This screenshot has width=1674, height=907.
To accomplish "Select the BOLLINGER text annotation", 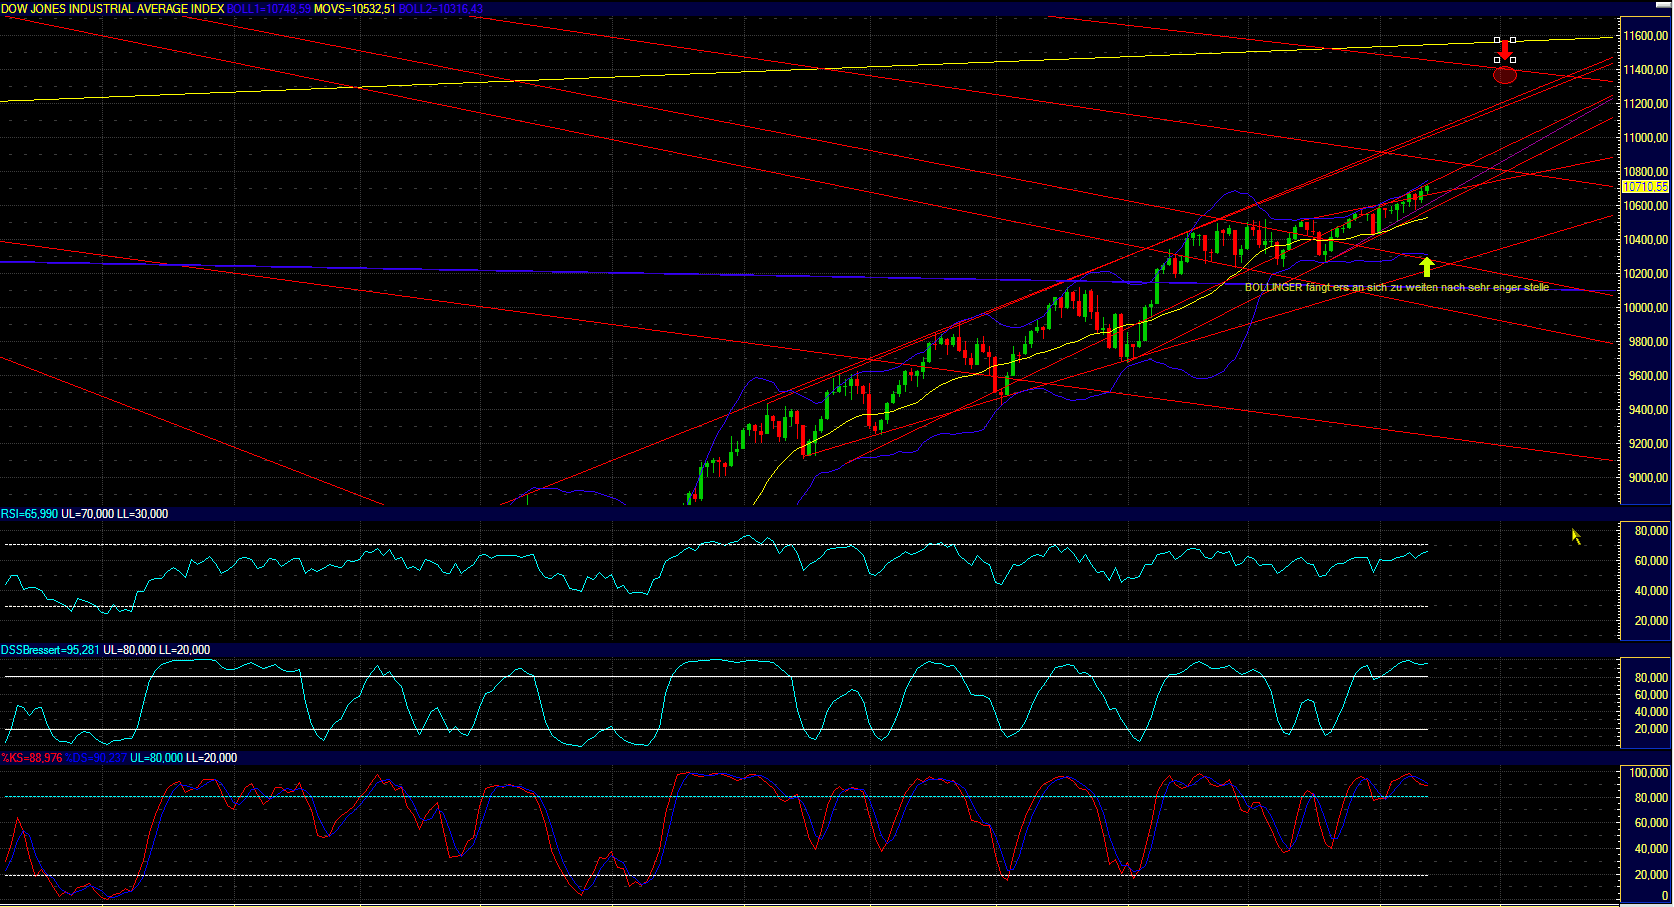I will click(1397, 287).
